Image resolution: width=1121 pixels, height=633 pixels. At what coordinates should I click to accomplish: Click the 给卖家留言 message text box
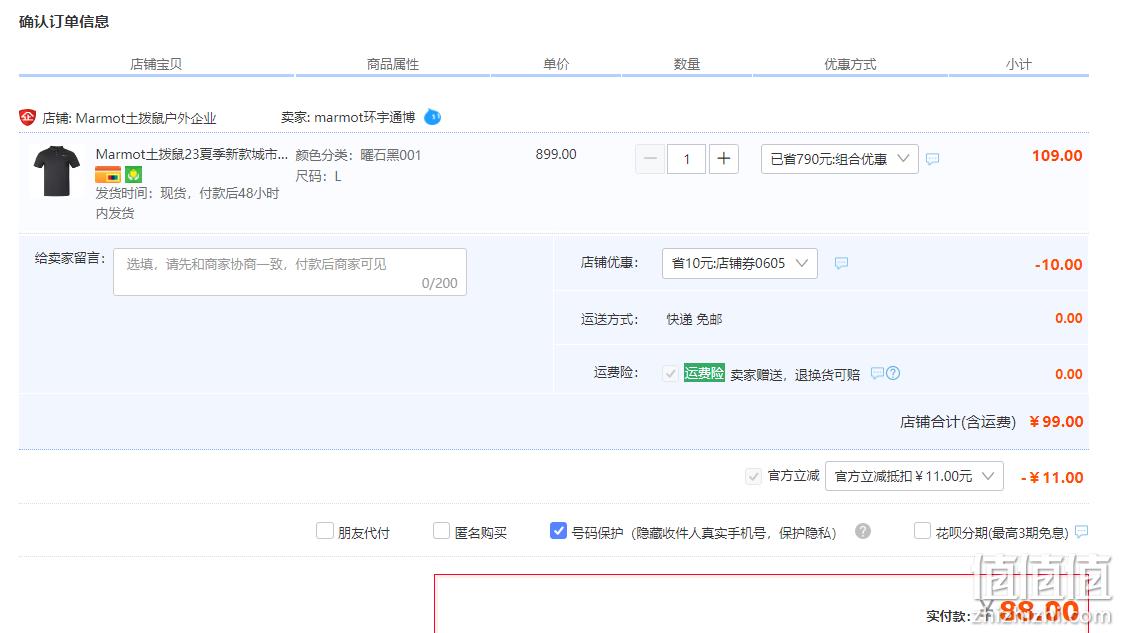click(290, 272)
